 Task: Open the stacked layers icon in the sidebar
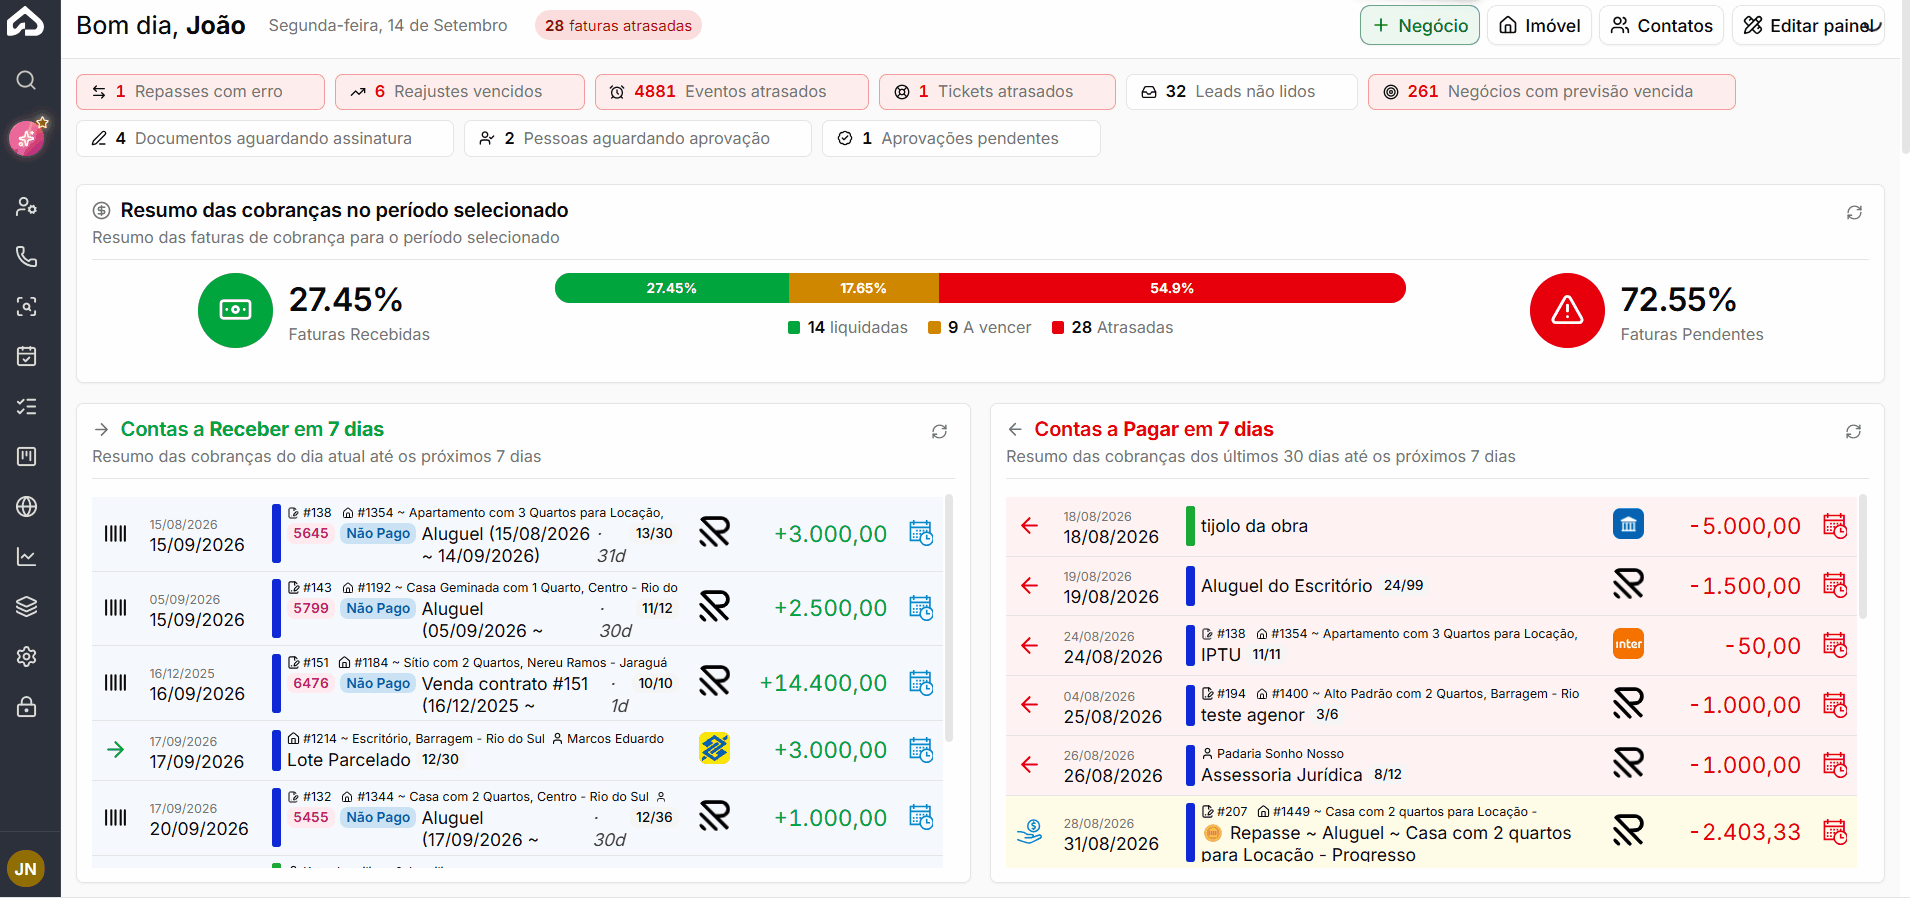27,606
